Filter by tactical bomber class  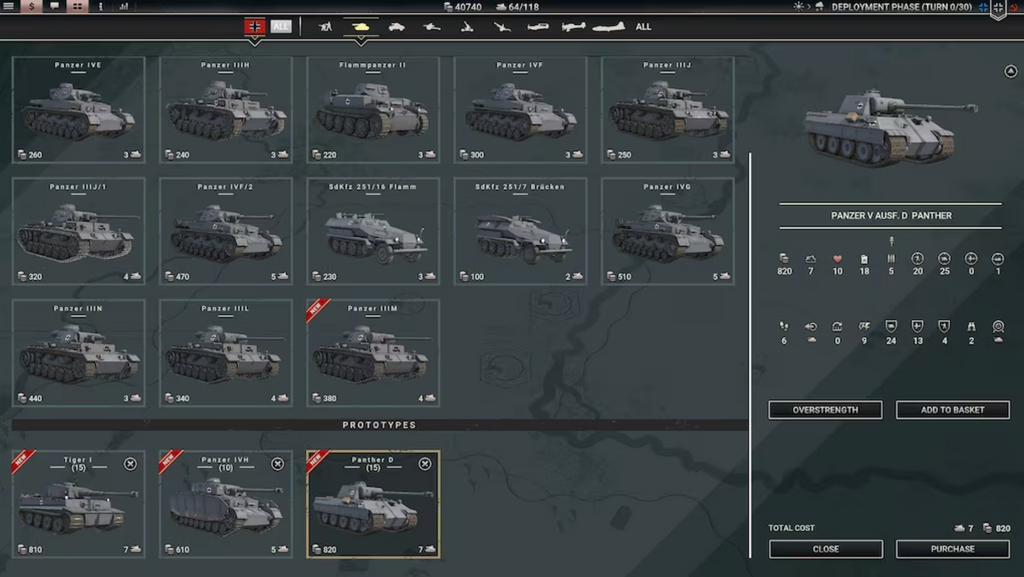point(573,27)
